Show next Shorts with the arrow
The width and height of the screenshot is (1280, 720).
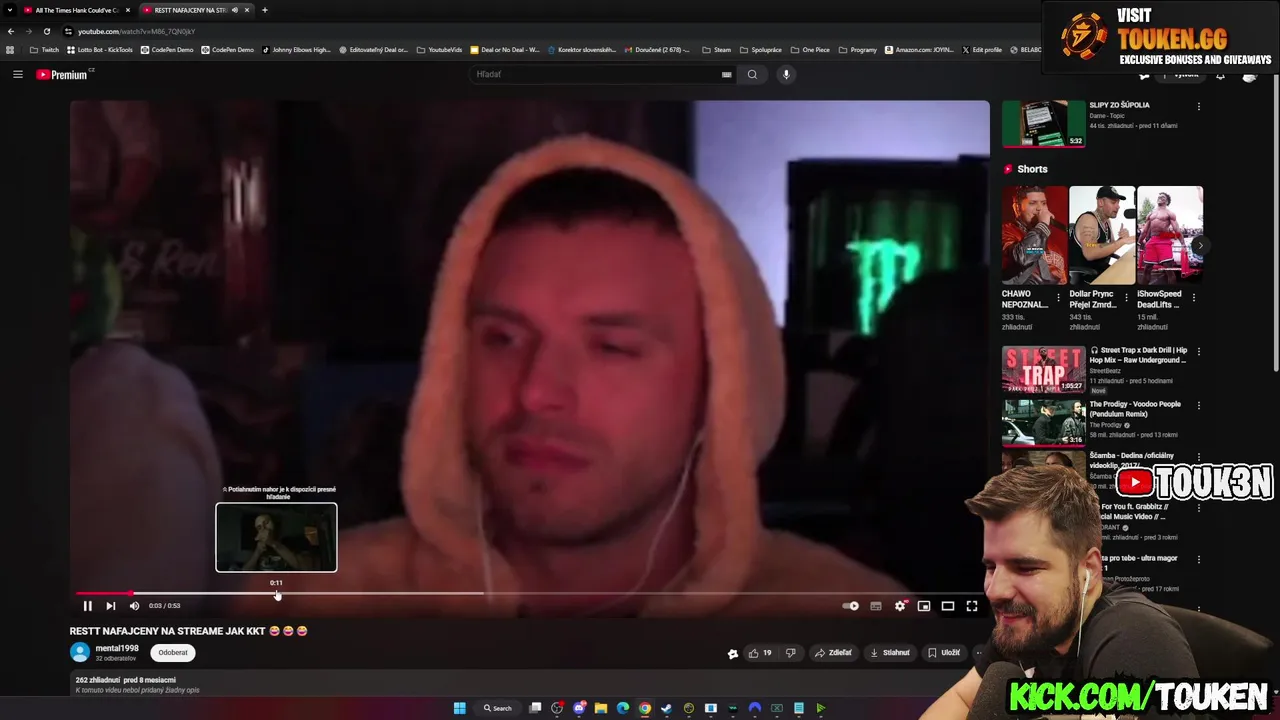coord(1201,245)
